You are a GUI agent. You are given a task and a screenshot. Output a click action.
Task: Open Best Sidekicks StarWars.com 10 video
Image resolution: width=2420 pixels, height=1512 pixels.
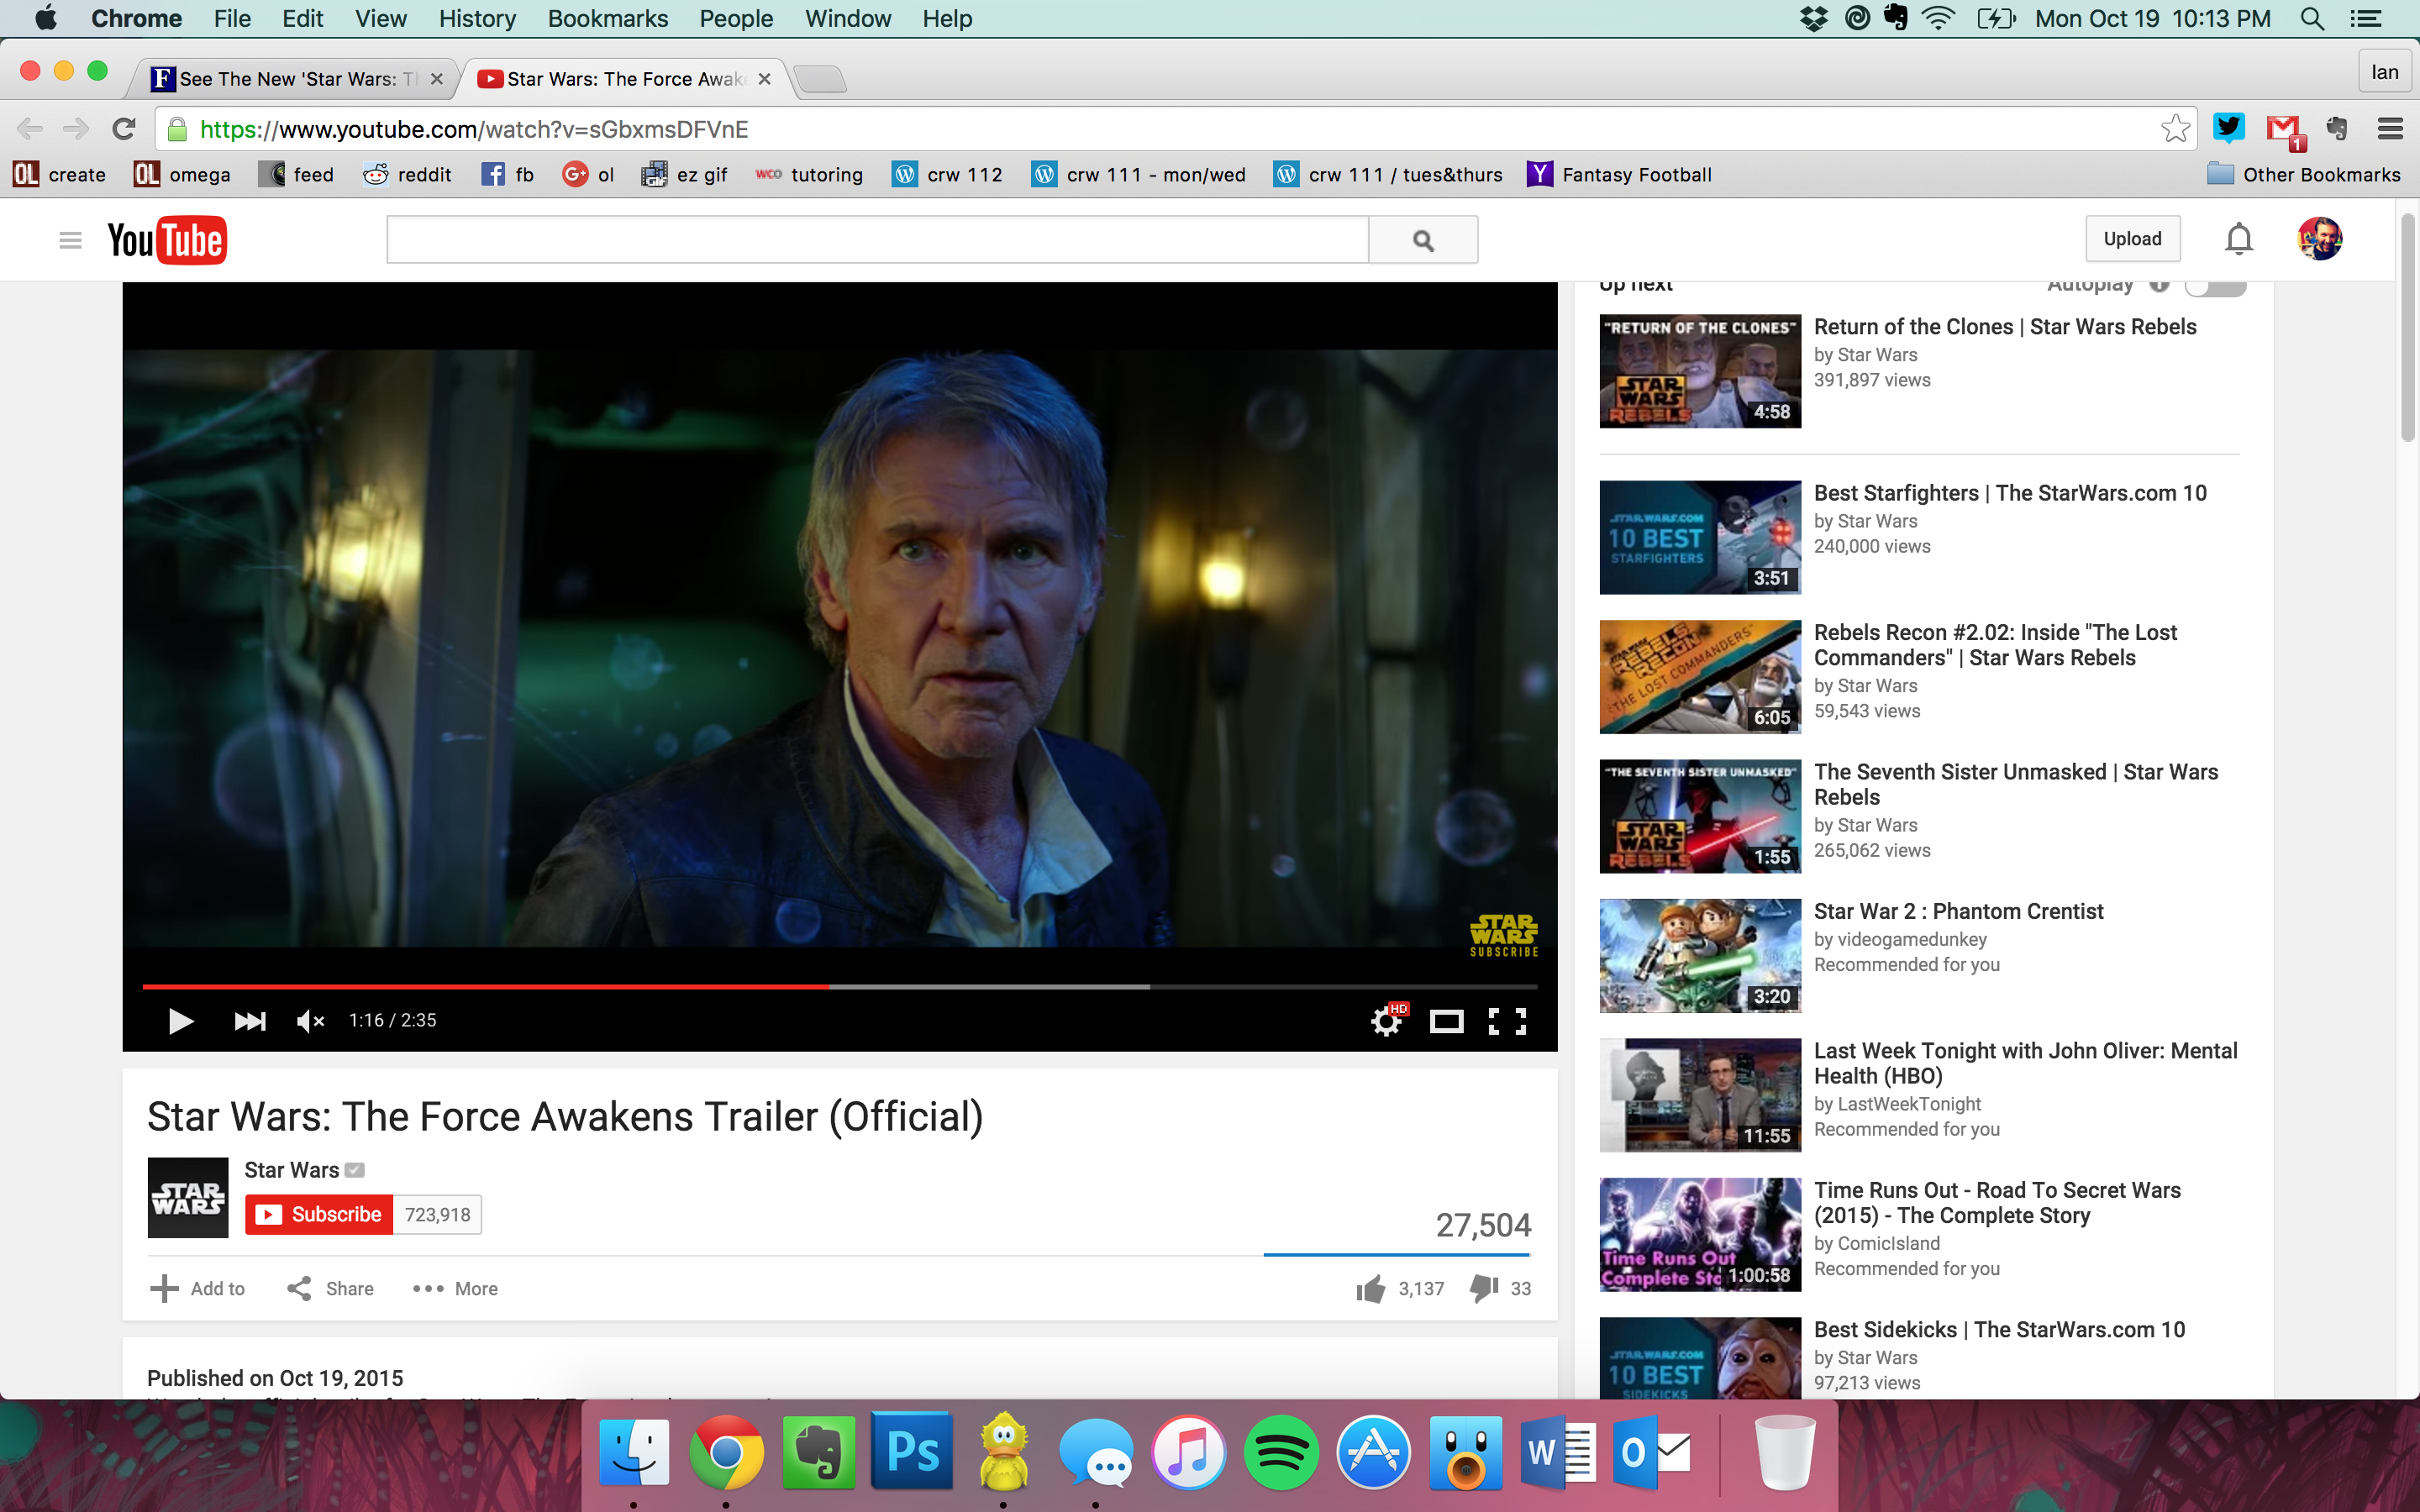click(1999, 1329)
